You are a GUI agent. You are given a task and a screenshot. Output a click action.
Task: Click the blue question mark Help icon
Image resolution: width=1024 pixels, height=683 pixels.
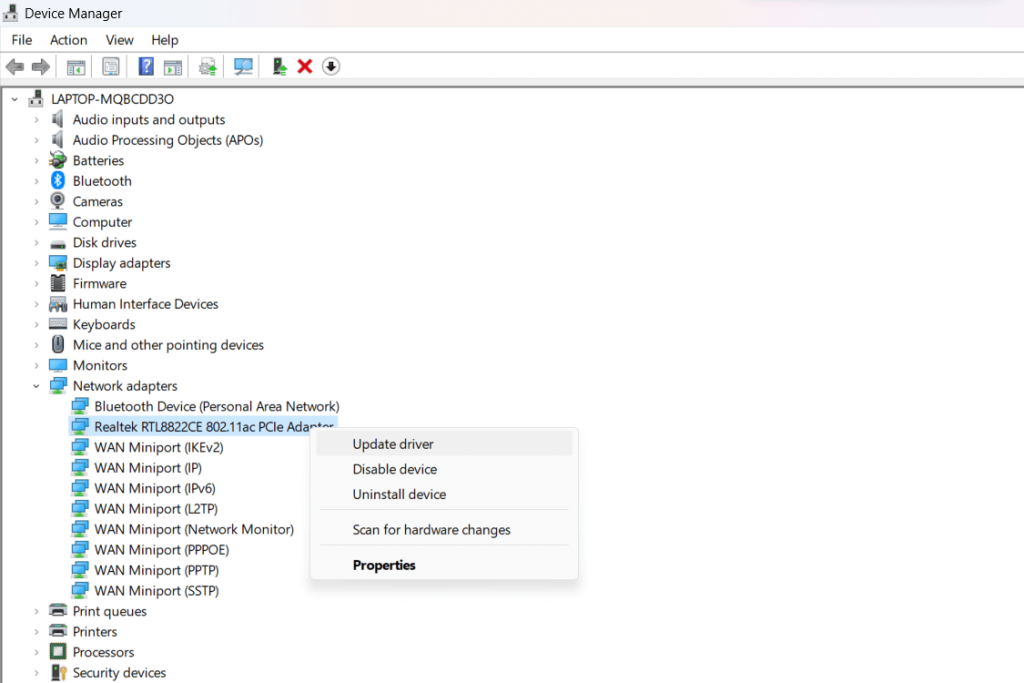pos(146,67)
